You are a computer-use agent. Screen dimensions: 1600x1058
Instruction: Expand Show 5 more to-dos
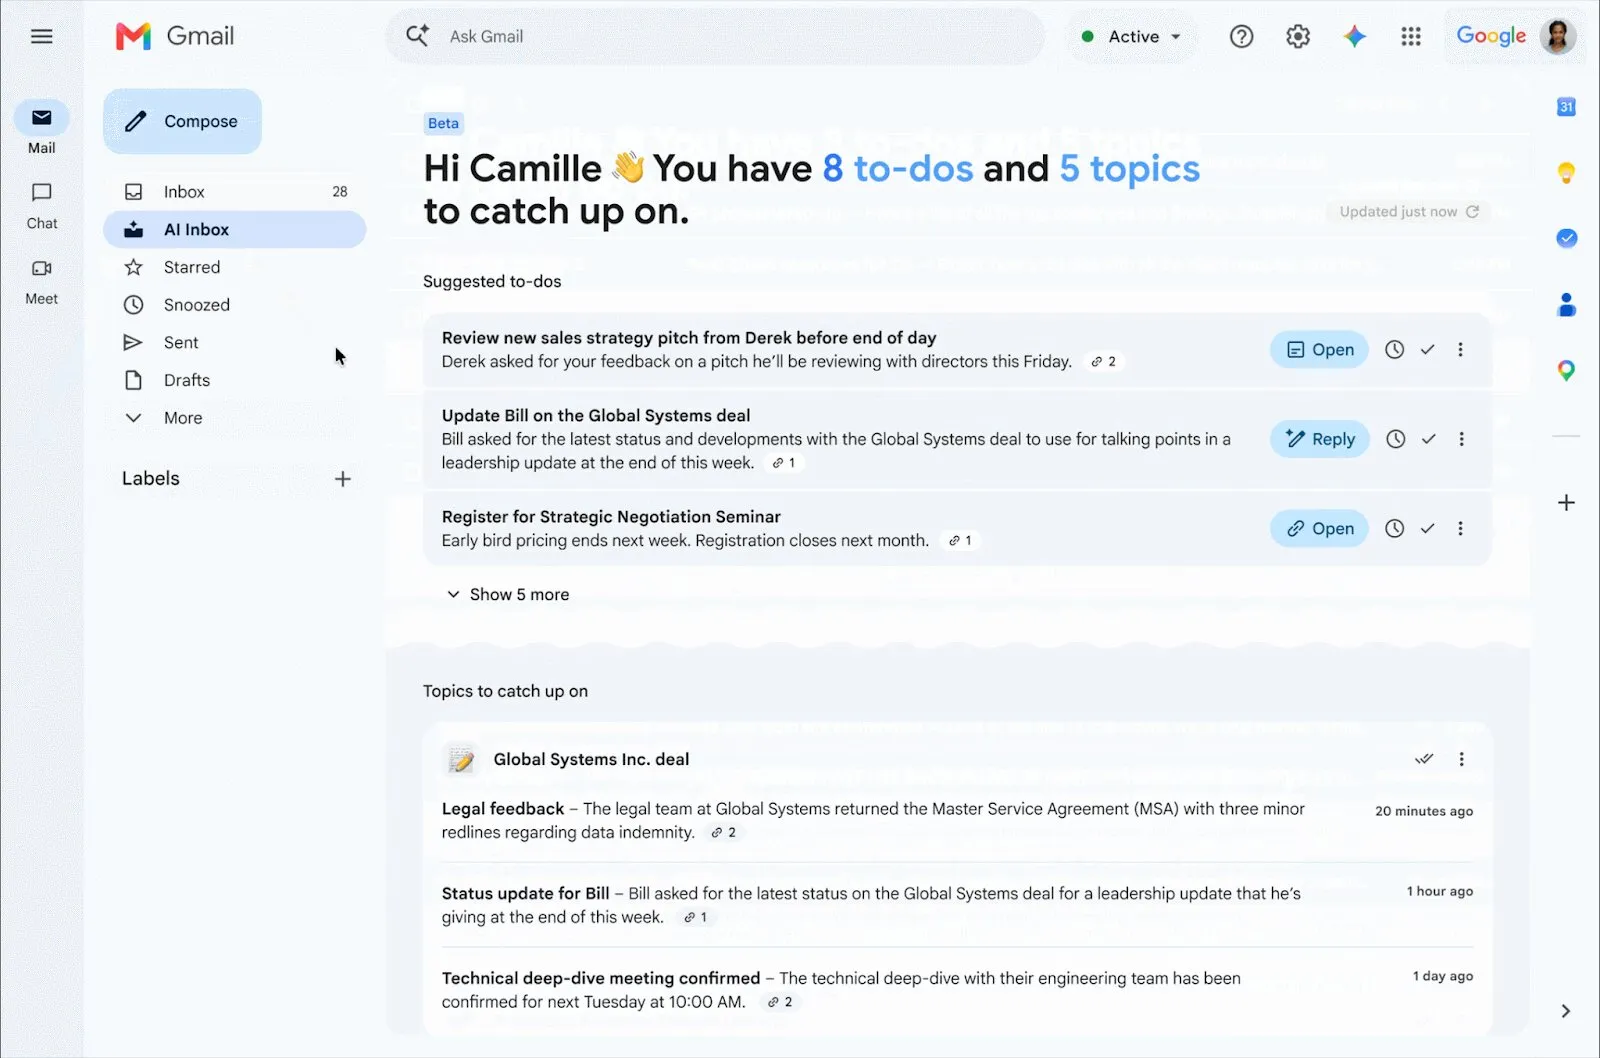[508, 594]
